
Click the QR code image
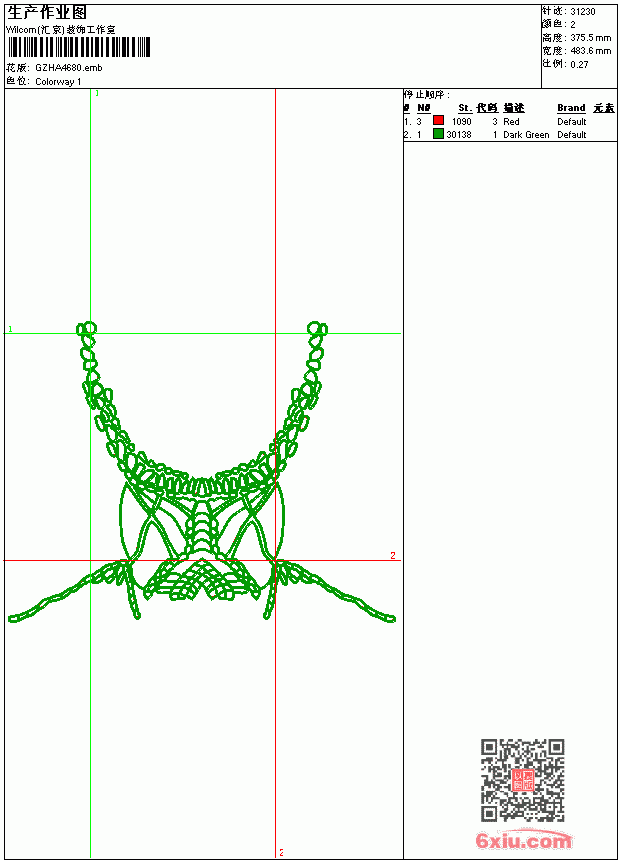click(522, 780)
